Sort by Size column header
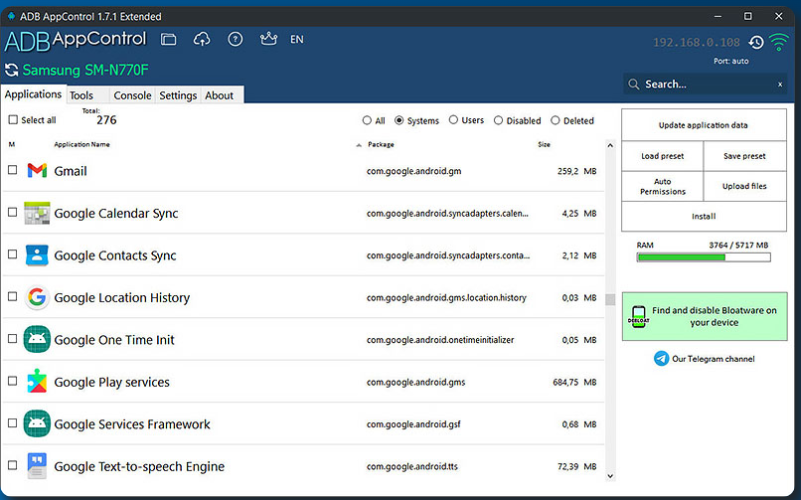This screenshot has width=801, height=500. pyautogui.click(x=544, y=145)
